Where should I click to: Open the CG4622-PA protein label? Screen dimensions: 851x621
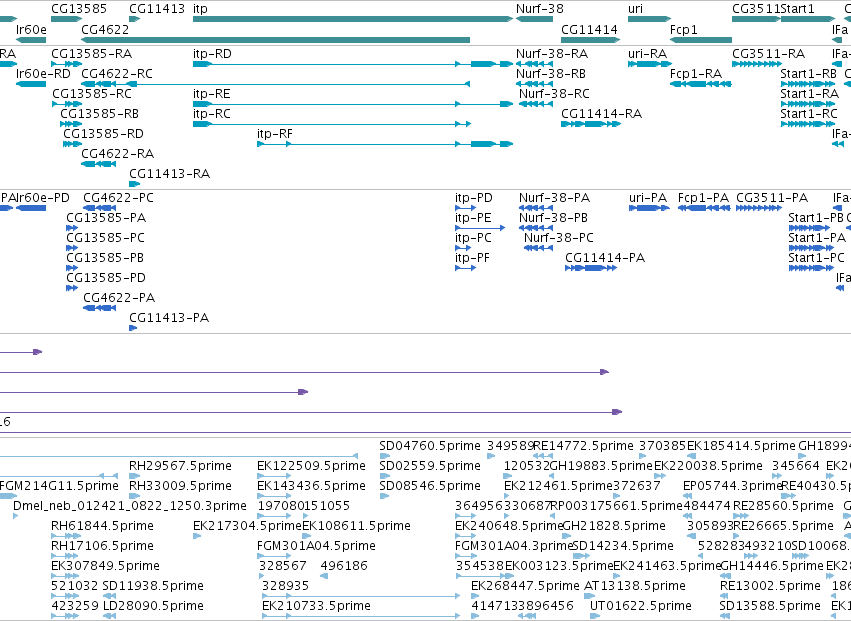click(x=119, y=299)
